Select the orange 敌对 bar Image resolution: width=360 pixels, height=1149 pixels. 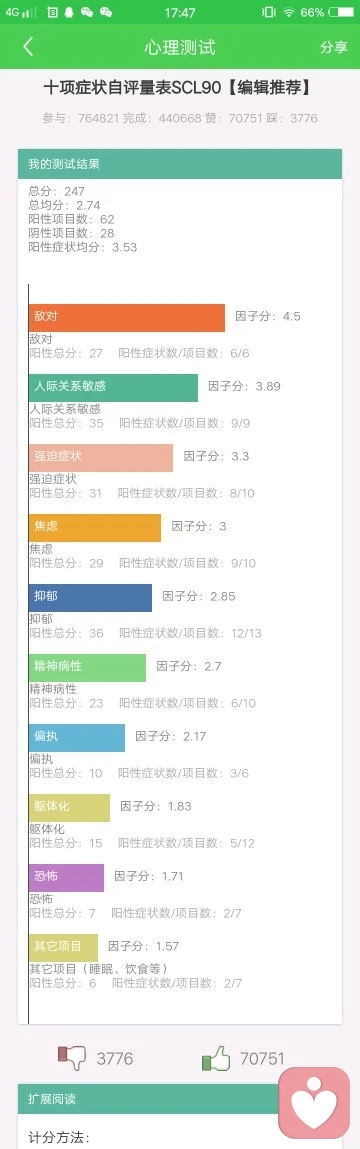pyautogui.click(x=127, y=317)
